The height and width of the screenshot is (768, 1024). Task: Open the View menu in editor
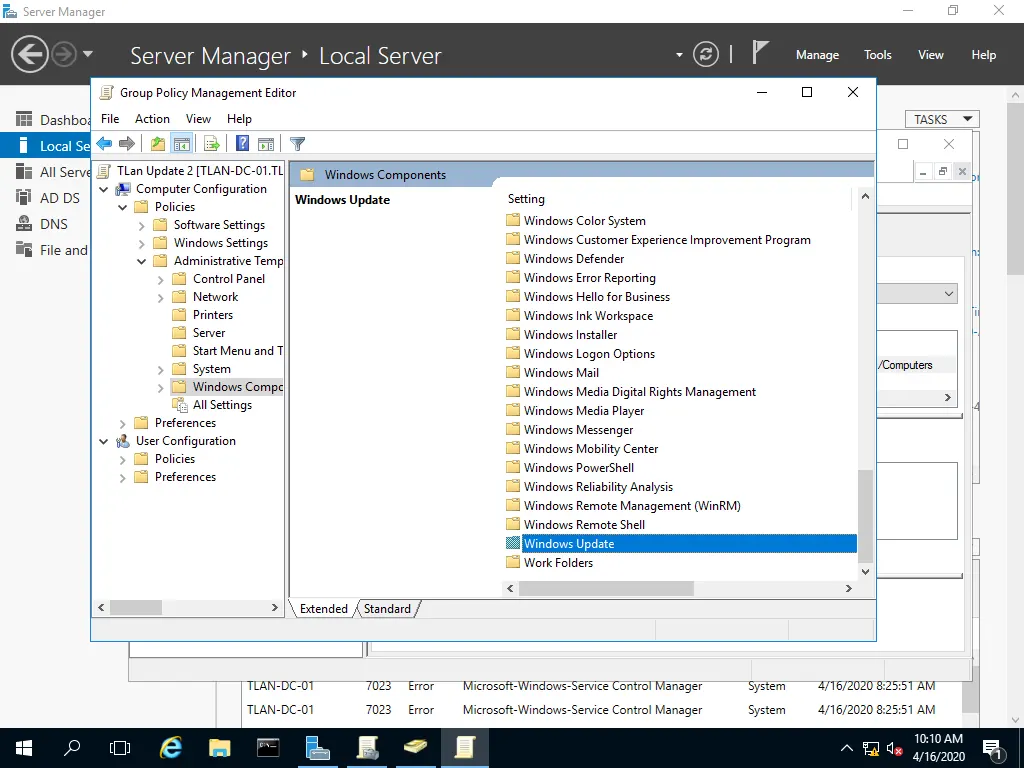[198, 119]
